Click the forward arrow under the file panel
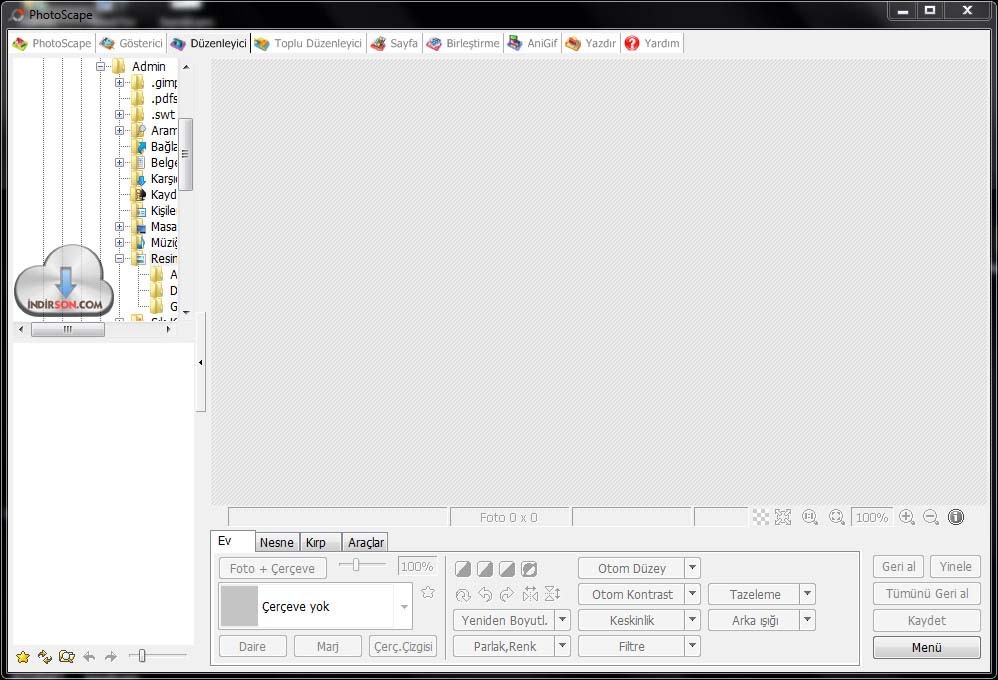 point(111,656)
